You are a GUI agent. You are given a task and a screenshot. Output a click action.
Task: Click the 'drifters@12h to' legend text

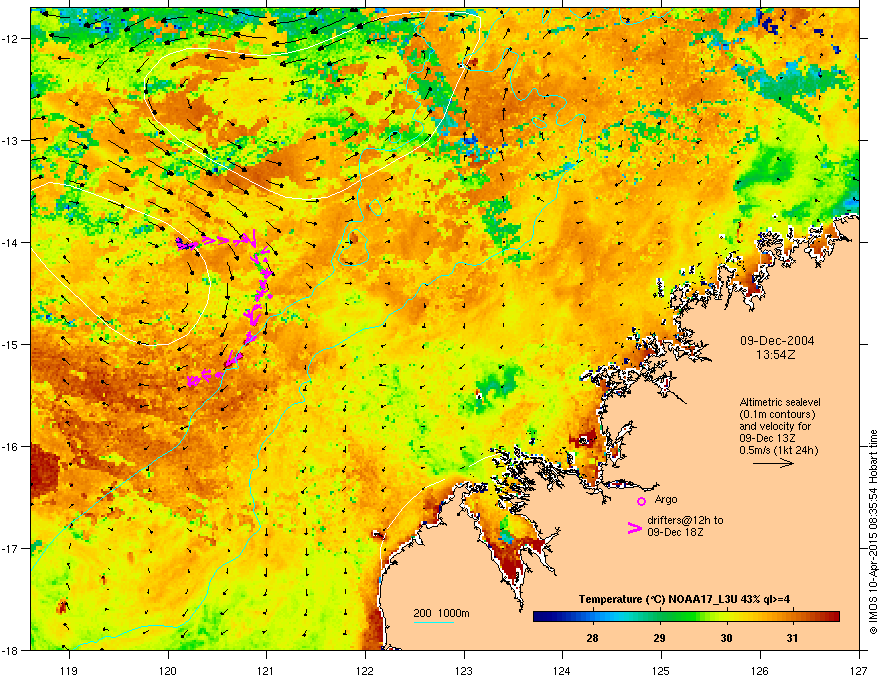tap(685, 520)
